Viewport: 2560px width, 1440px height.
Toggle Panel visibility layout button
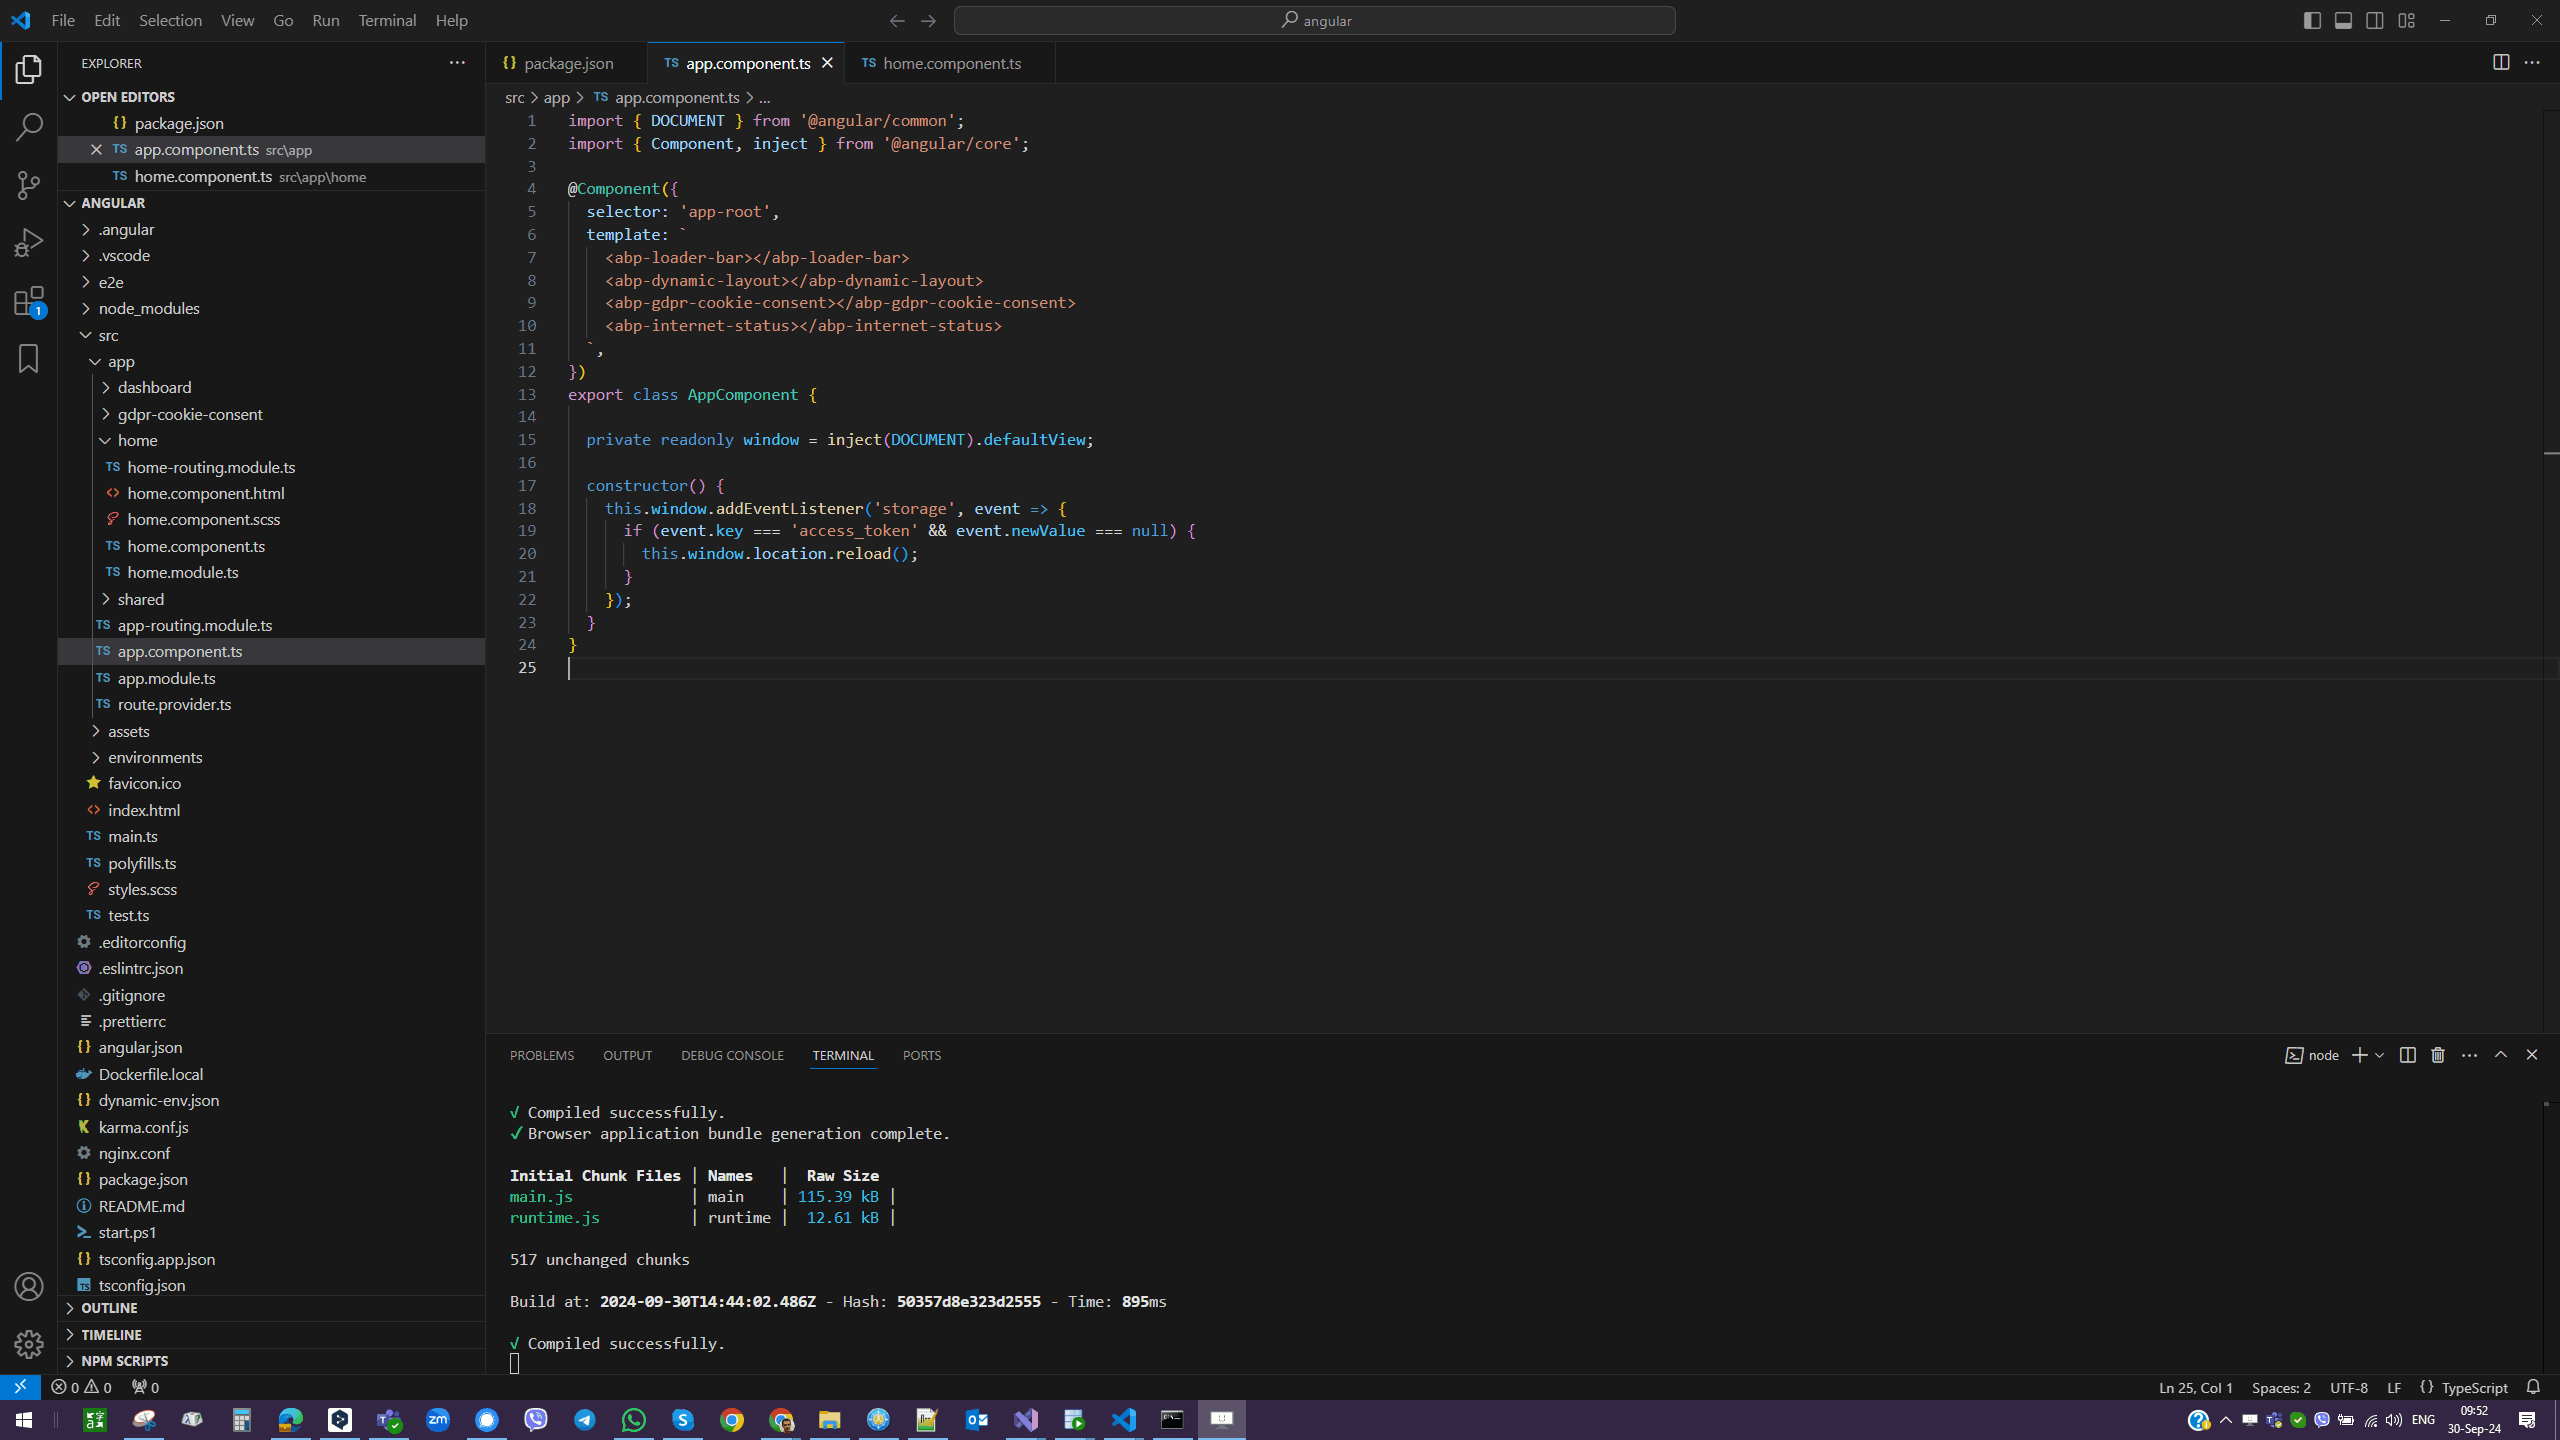tap(2343, 20)
